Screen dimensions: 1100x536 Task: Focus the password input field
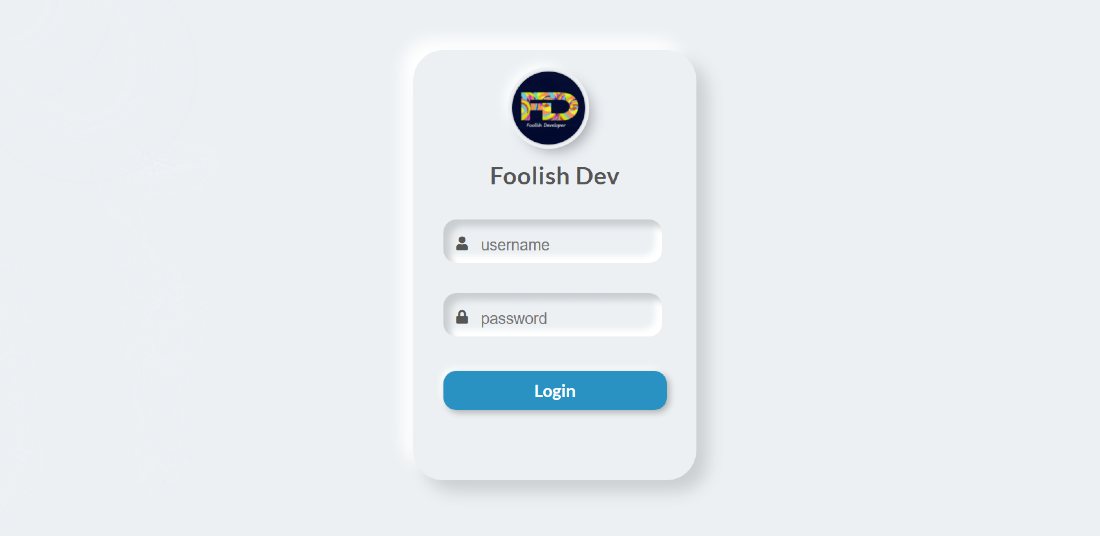(x=552, y=315)
